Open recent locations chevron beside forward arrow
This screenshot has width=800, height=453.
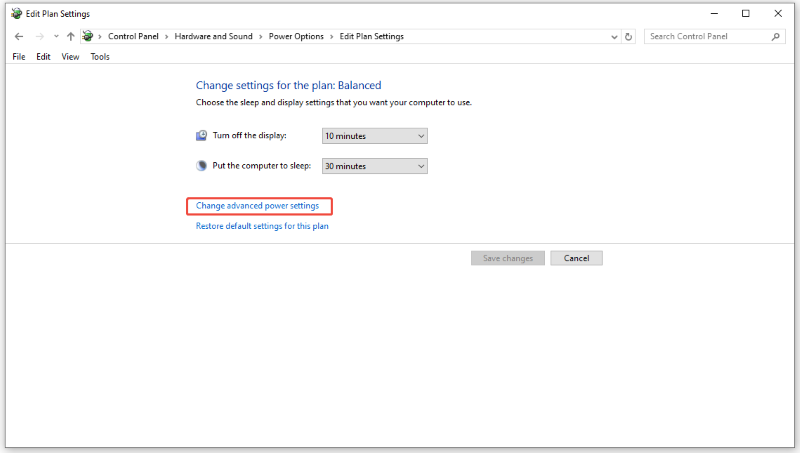[x=56, y=36]
